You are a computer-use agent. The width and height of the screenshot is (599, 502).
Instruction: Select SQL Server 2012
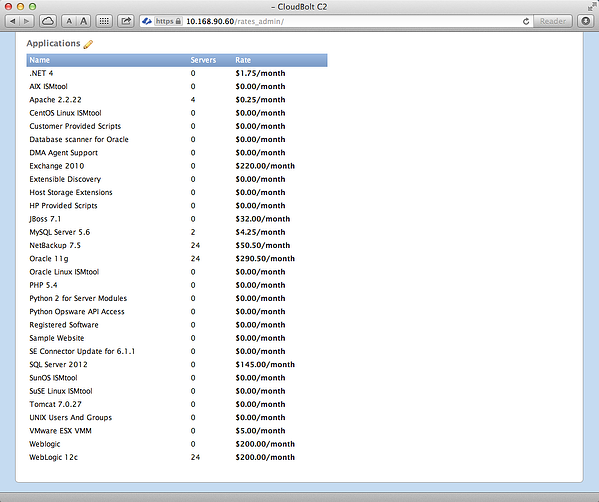click(x=58, y=365)
